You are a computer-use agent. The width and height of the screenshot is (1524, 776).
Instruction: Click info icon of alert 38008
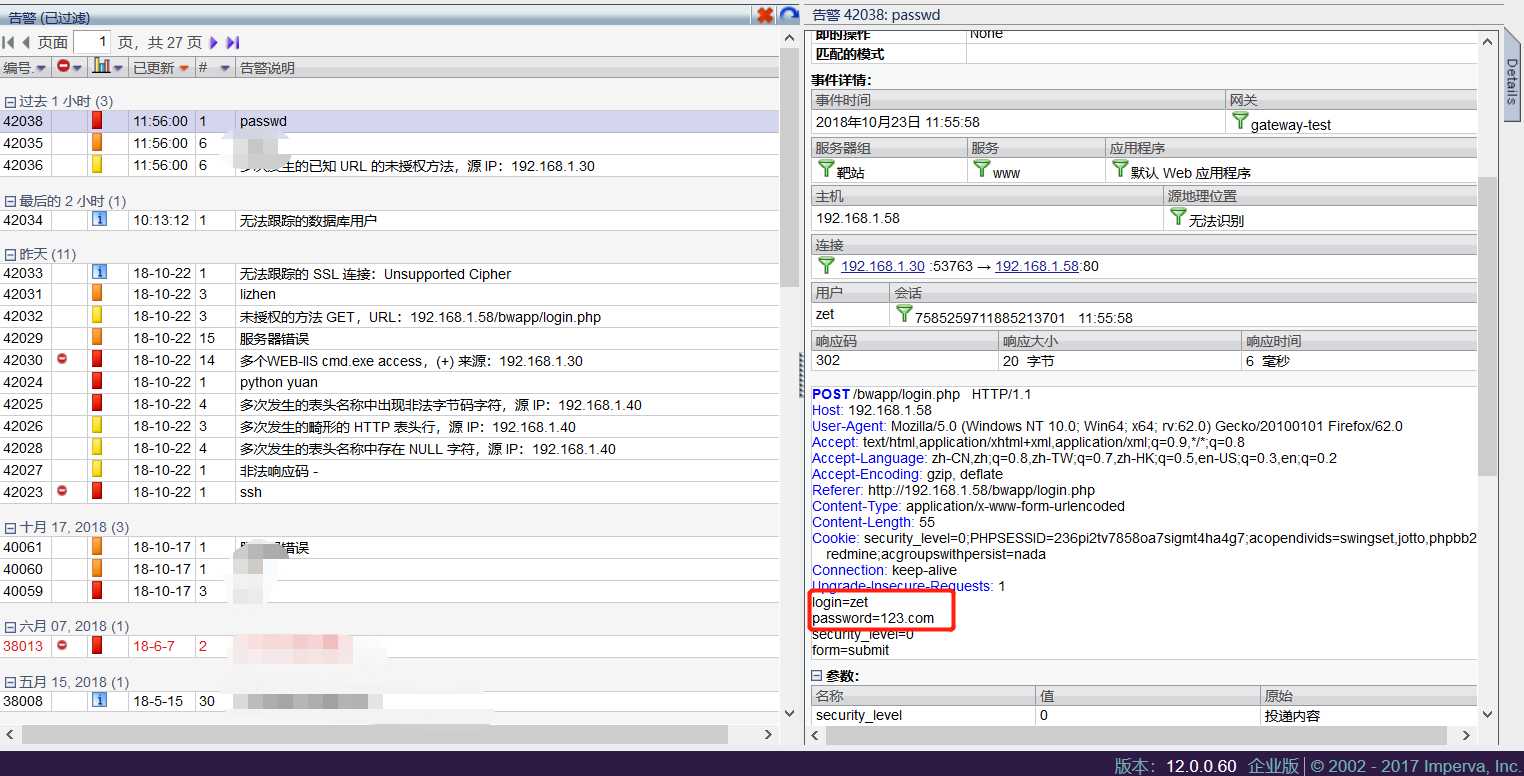pyautogui.click(x=99, y=699)
